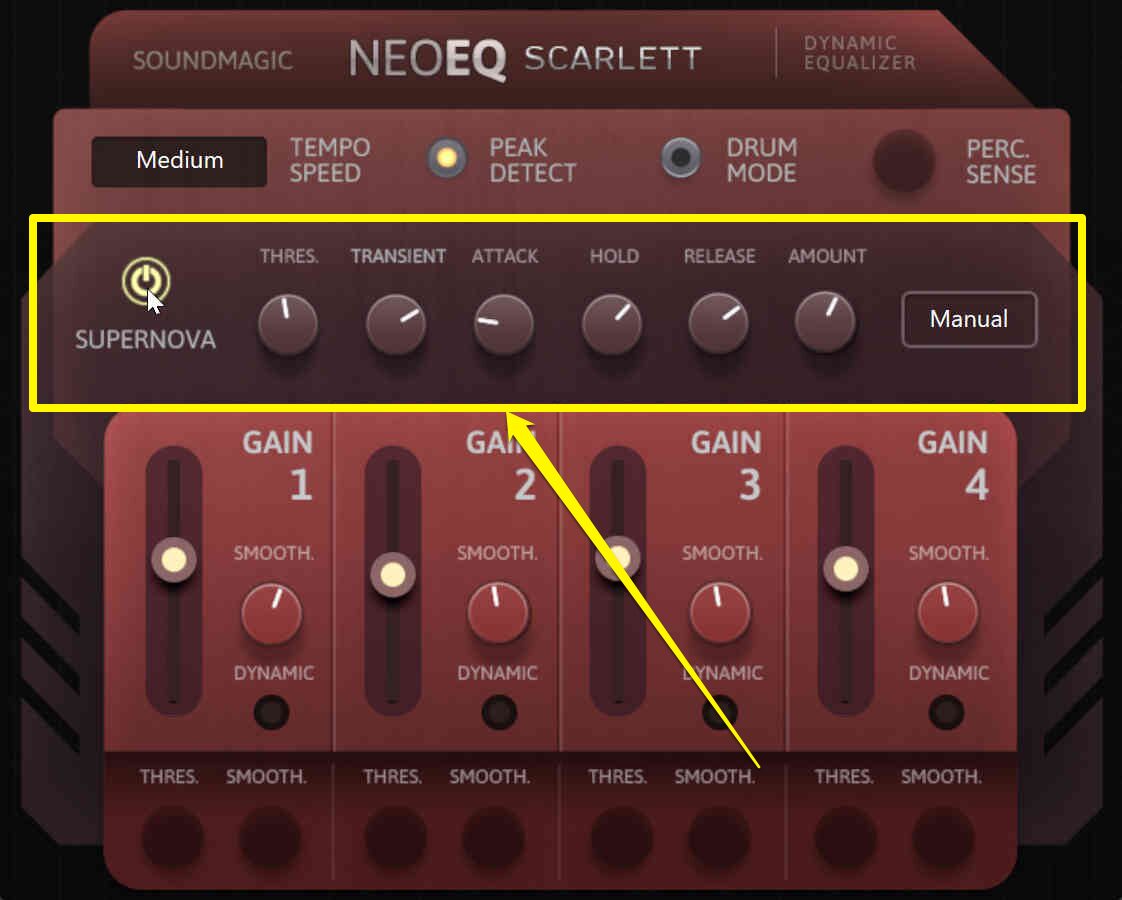Click the Supernova THRES. knob
The width and height of the screenshot is (1122, 900).
click(288, 324)
